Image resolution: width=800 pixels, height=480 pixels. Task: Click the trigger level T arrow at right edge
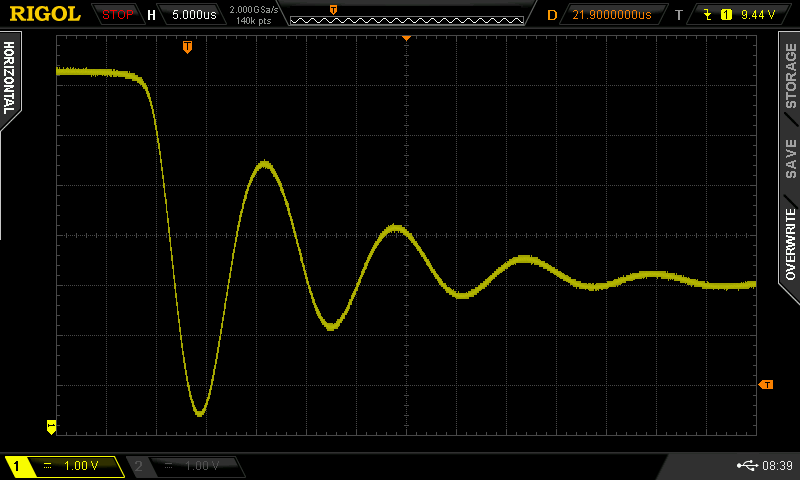coord(766,385)
